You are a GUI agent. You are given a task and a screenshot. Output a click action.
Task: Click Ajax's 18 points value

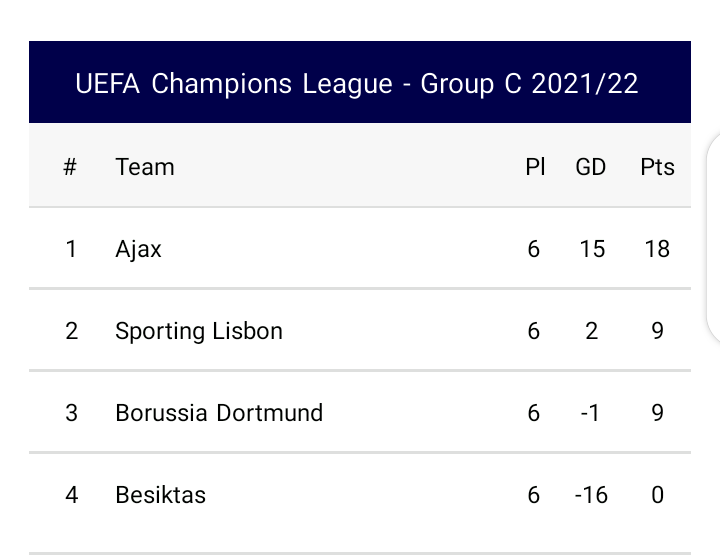[x=657, y=249]
